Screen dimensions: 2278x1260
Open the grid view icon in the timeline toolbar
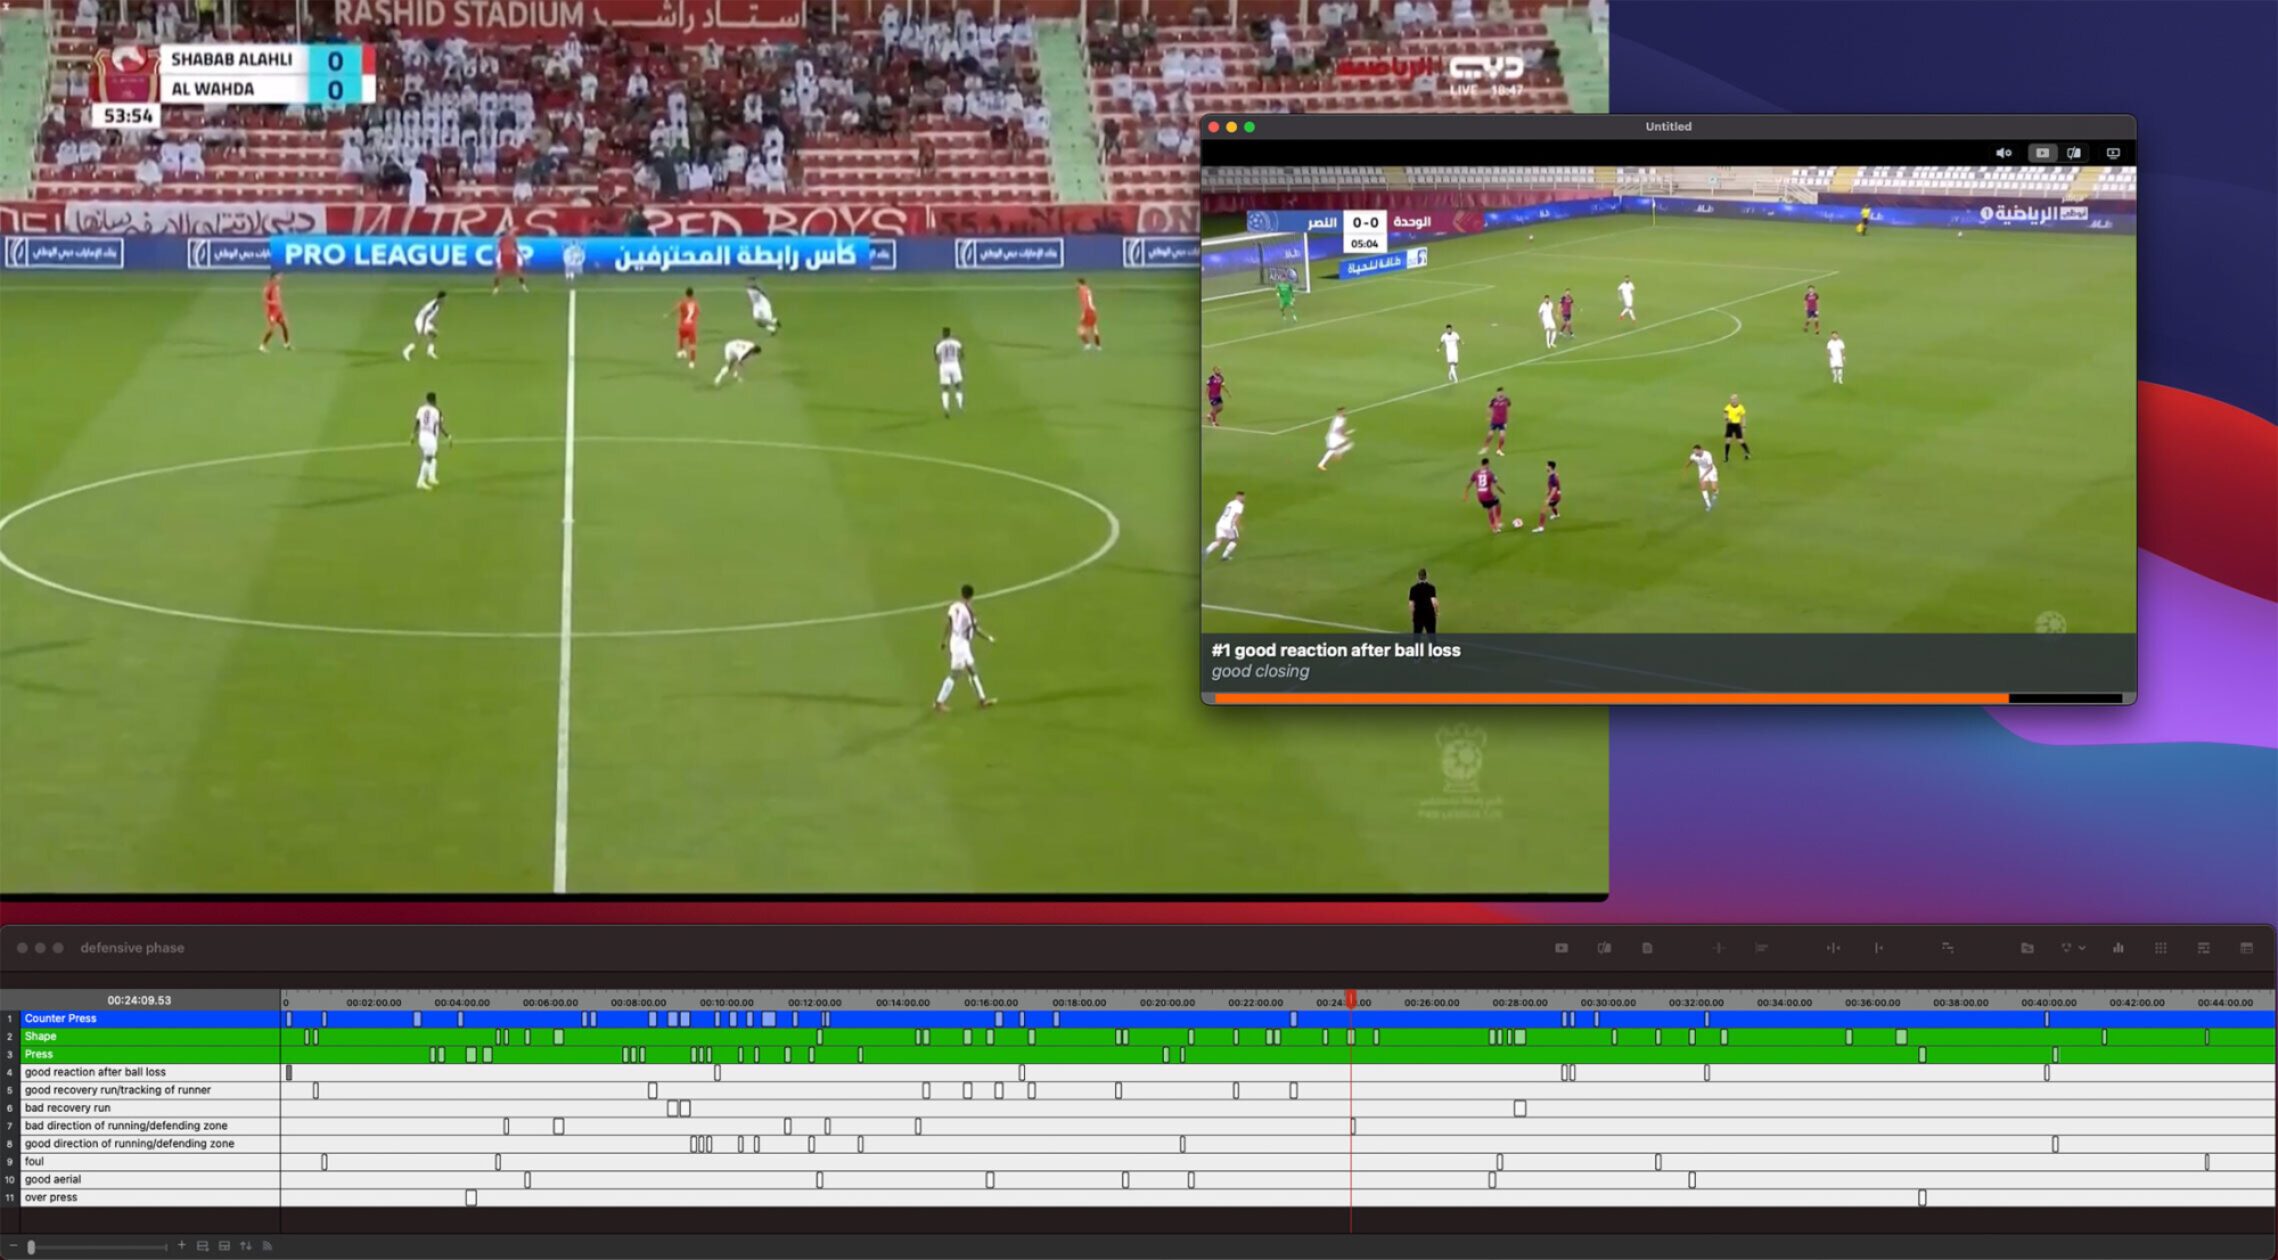click(2161, 947)
